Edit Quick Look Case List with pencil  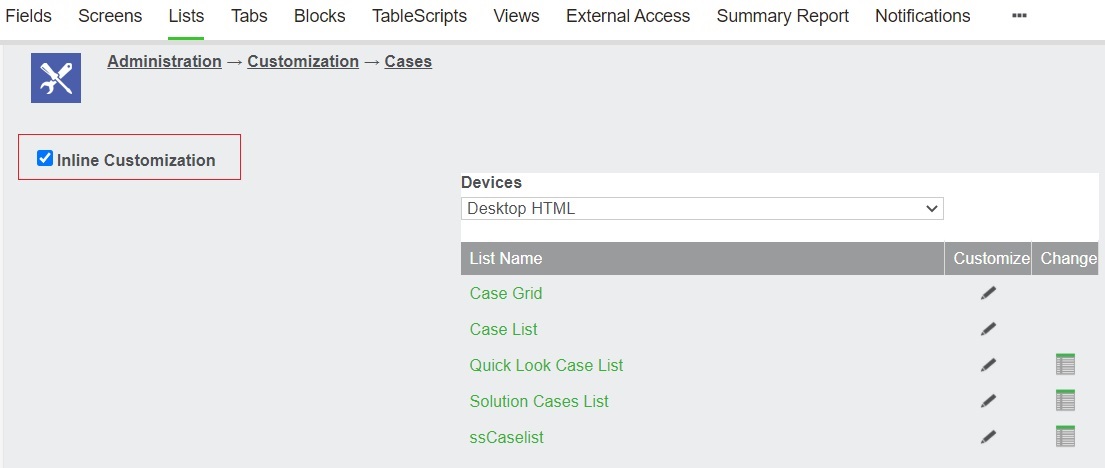coord(988,365)
